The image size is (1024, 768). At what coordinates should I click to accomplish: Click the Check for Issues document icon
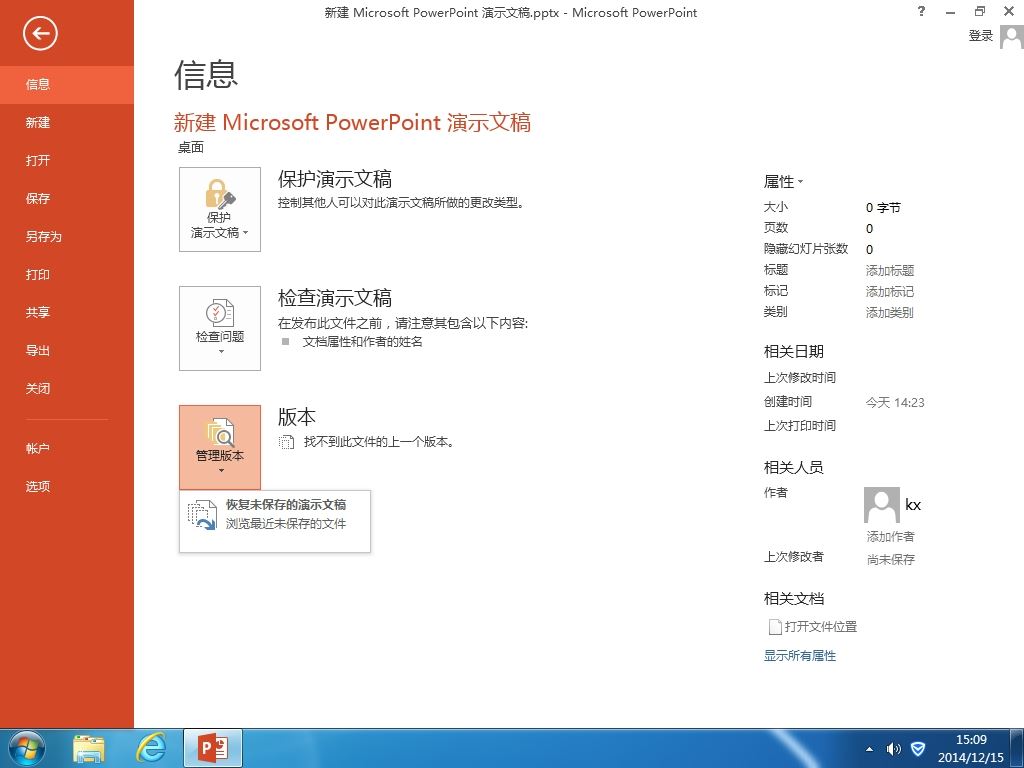220,313
